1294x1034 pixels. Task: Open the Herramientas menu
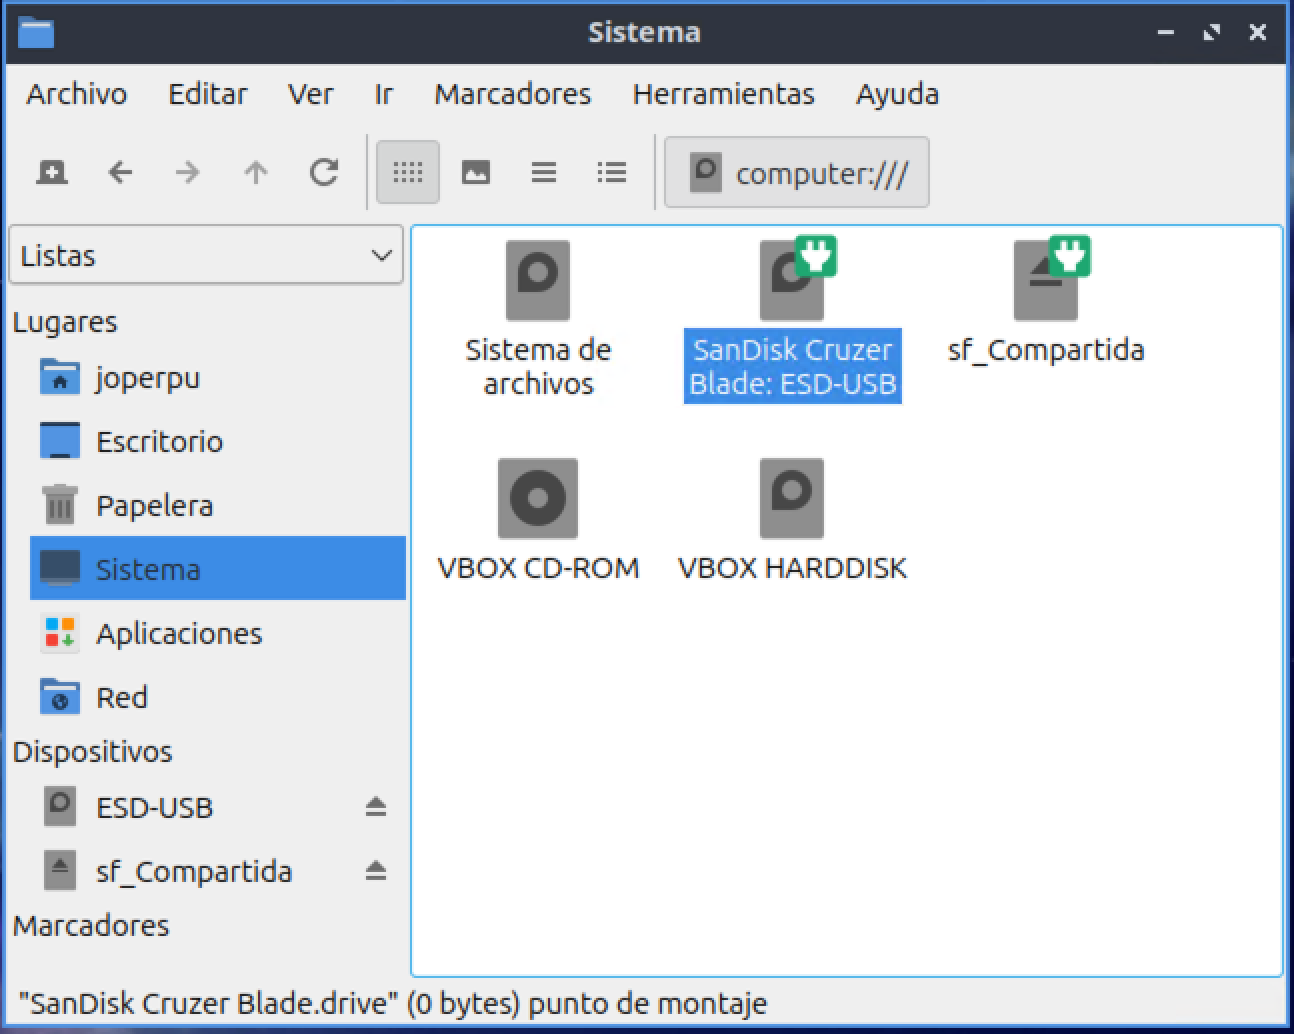point(724,94)
